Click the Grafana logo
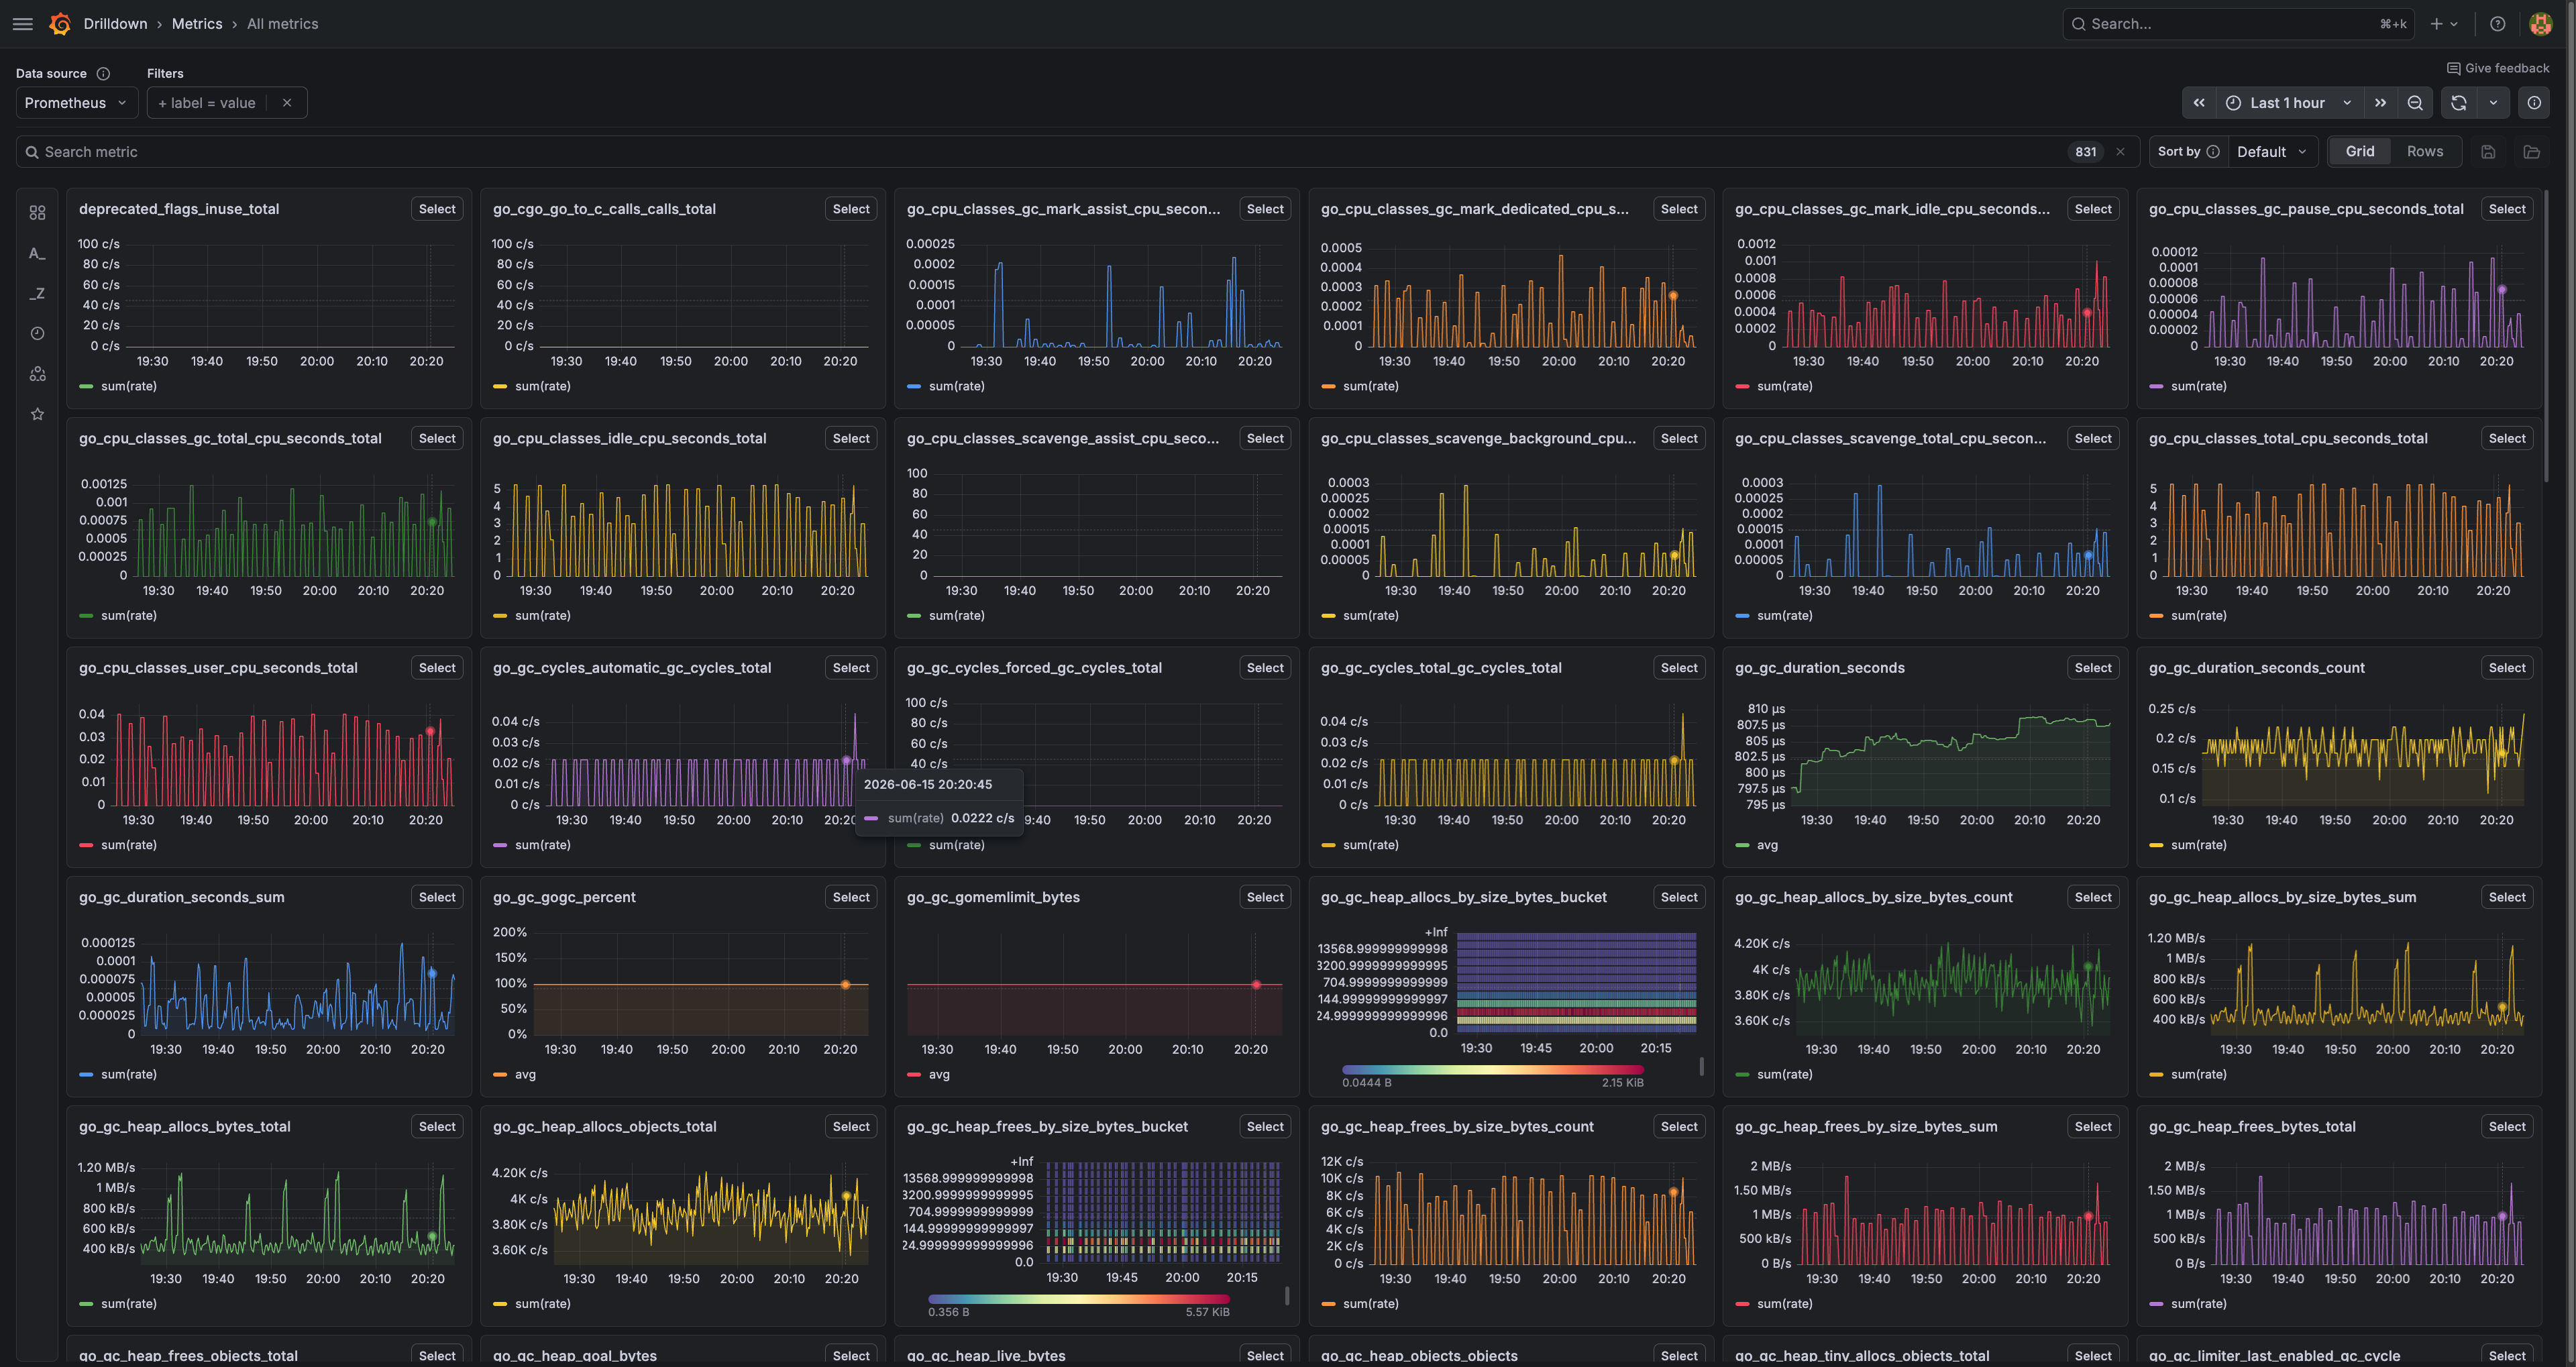Image resolution: width=2576 pixels, height=1367 pixels. tap(60, 24)
